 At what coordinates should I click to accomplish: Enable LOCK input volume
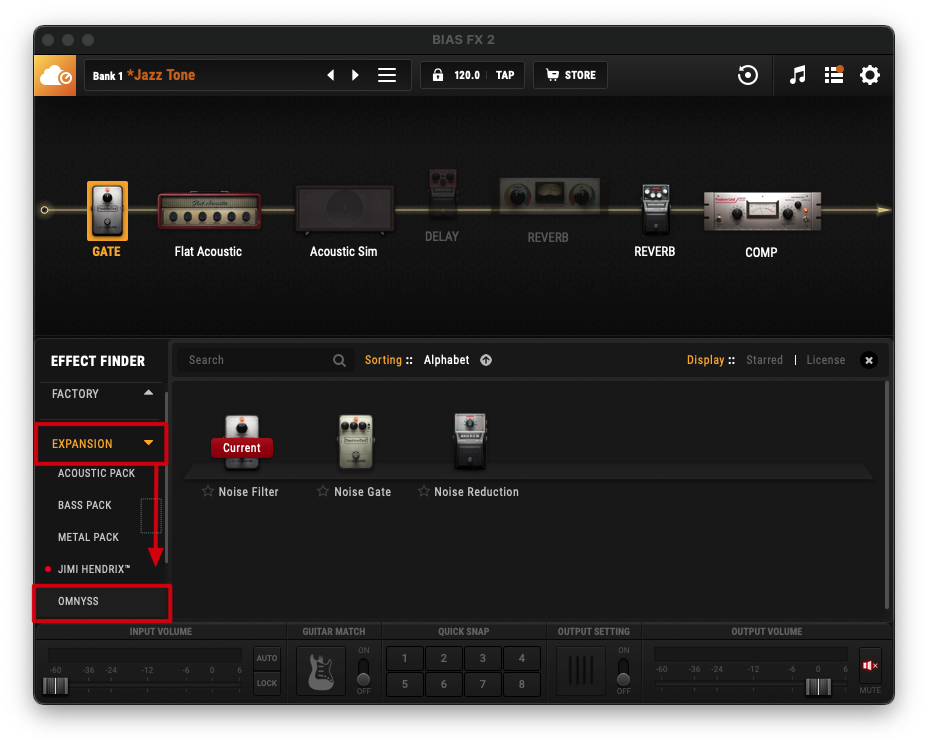(x=267, y=683)
